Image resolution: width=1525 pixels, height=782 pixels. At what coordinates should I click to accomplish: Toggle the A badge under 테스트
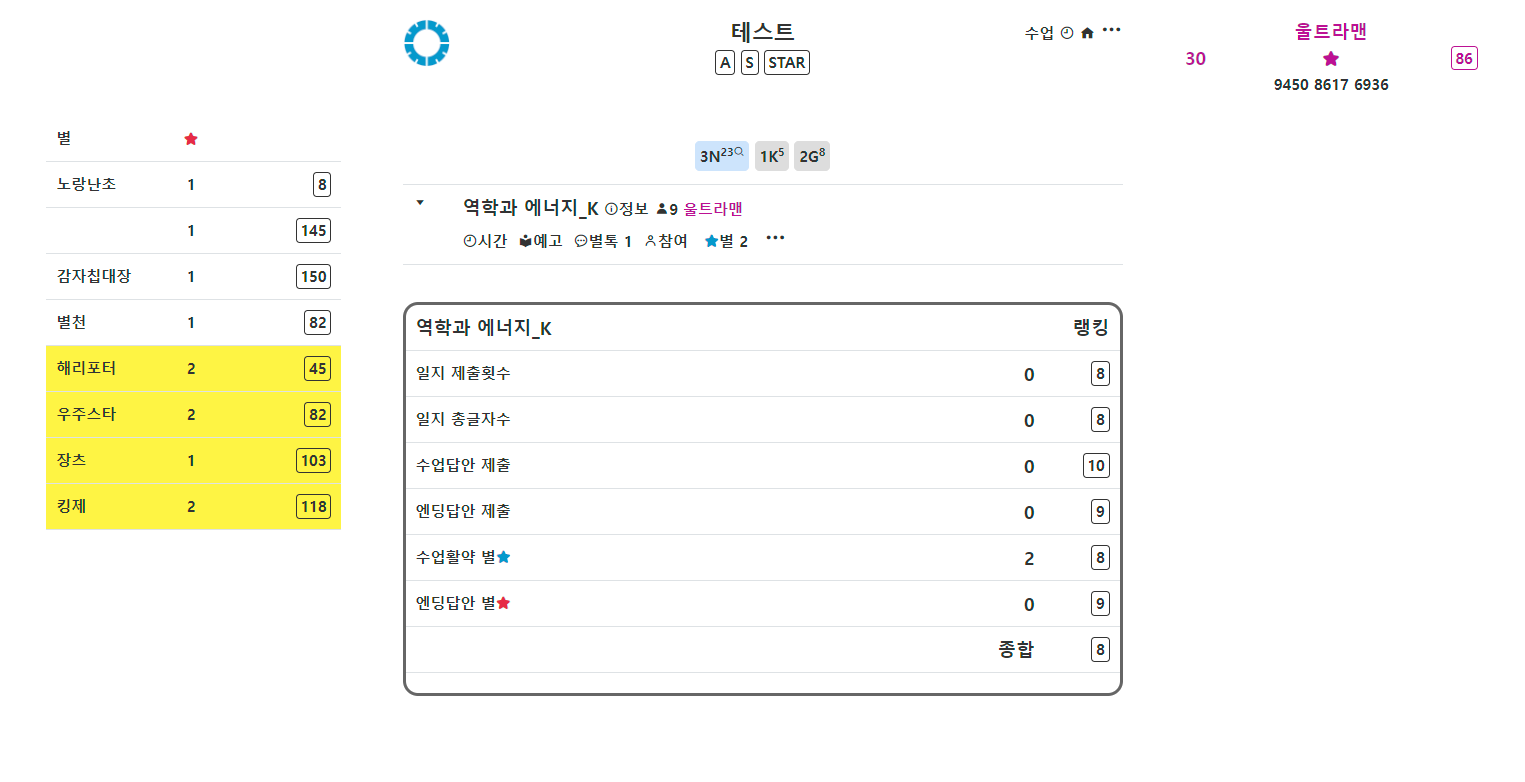click(725, 63)
